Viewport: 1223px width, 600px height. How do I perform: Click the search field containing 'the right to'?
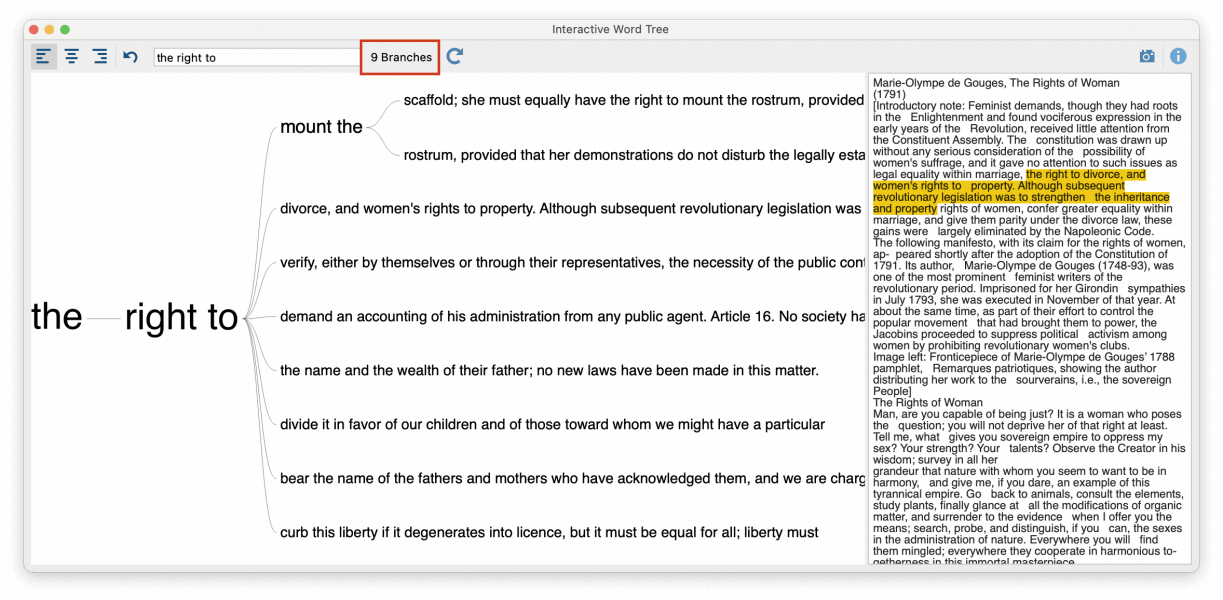point(256,58)
